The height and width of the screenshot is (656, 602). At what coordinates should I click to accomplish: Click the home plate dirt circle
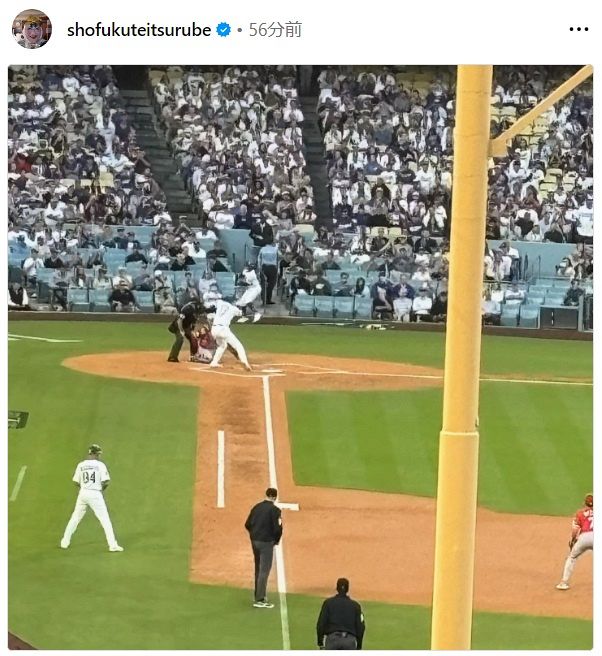pos(251,369)
